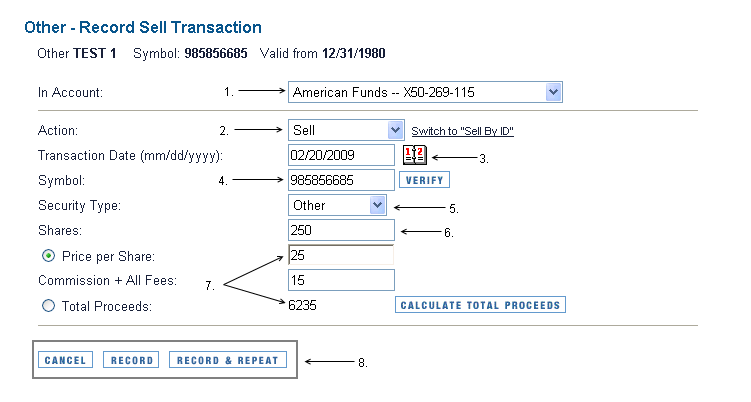Click Calculate Total Proceeds button
This screenshot has width=751, height=402.
(x=481, y=305)
